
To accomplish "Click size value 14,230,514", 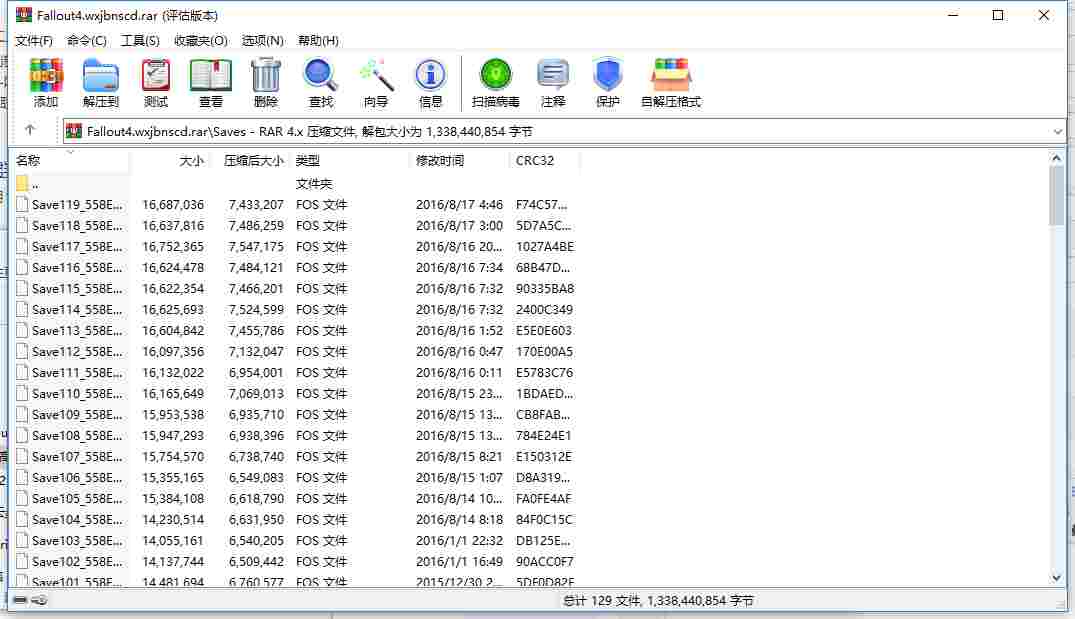I will (x=173, y=520).
